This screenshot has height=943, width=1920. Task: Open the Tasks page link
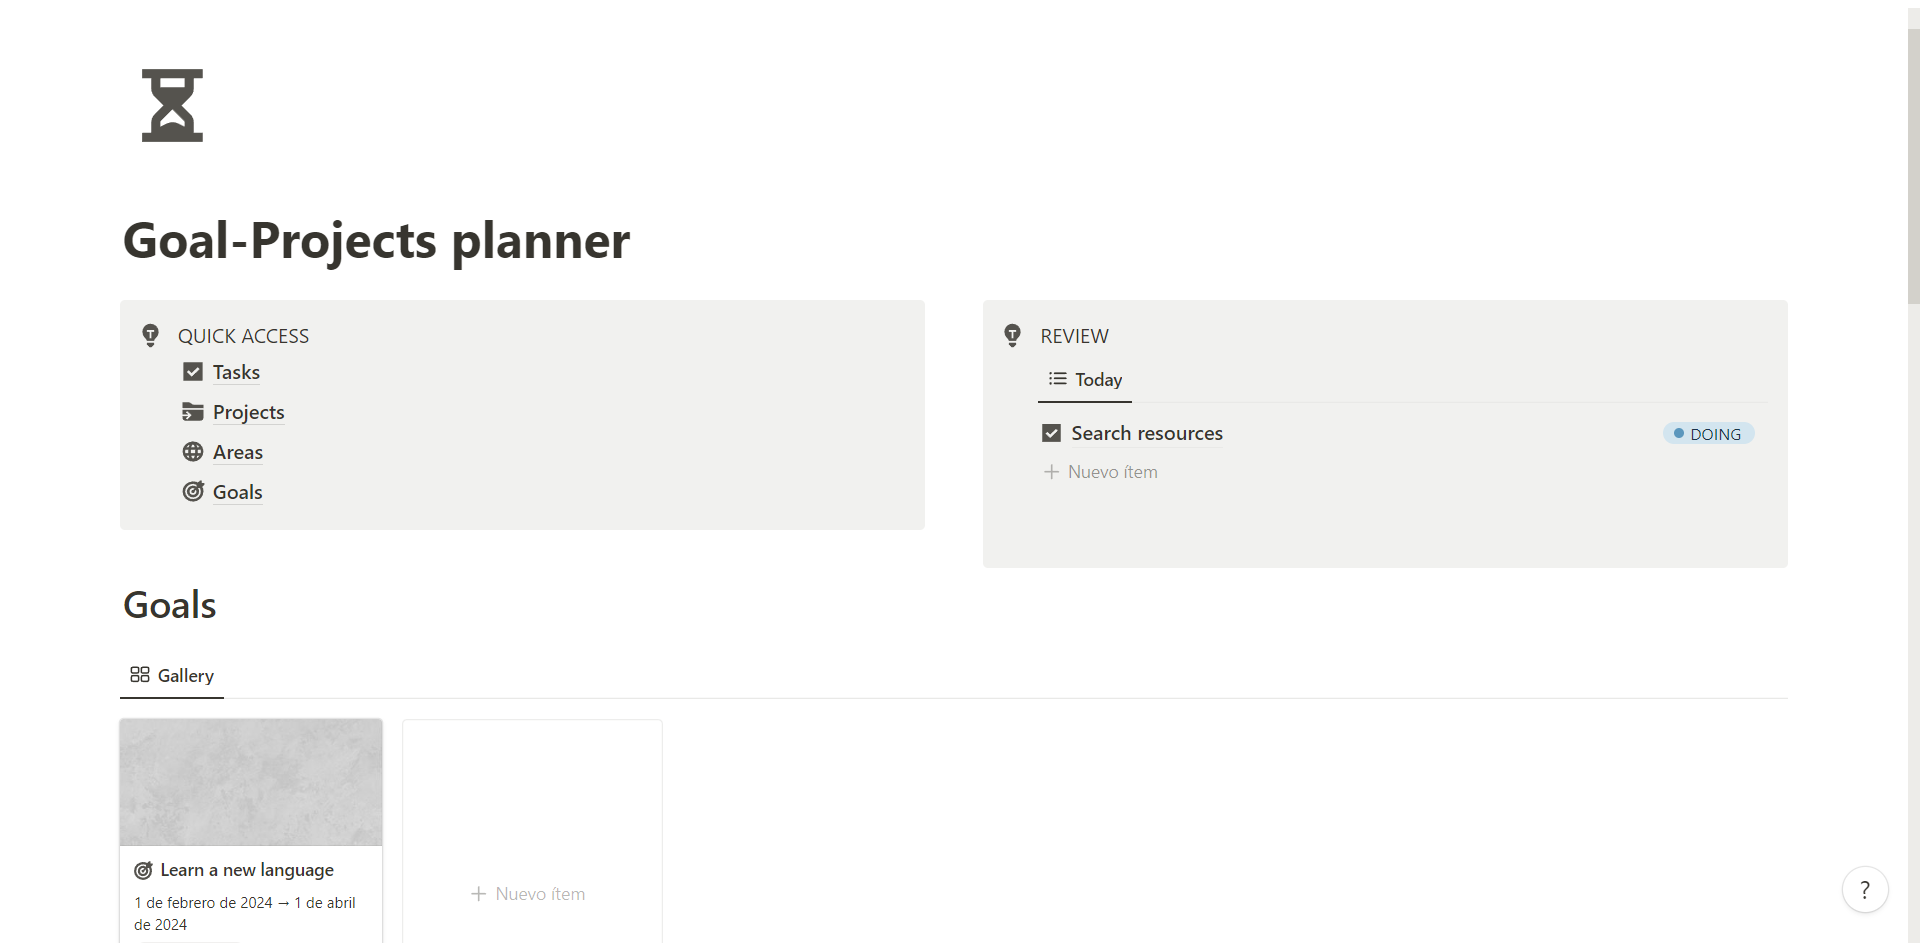pyautogui.click(x=236, y=372)
